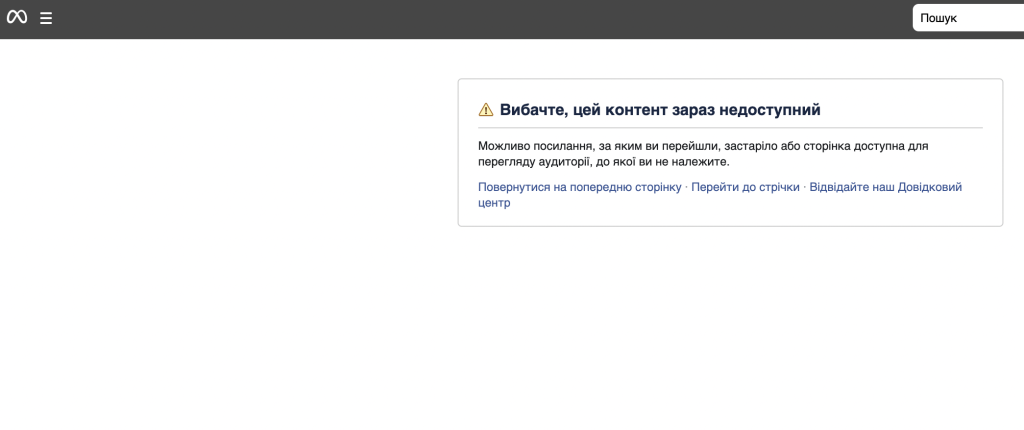The width and height of the screenshot is (1024, 430).
Task: Click the divider line under the heading
Action: [x=730, y=128]
